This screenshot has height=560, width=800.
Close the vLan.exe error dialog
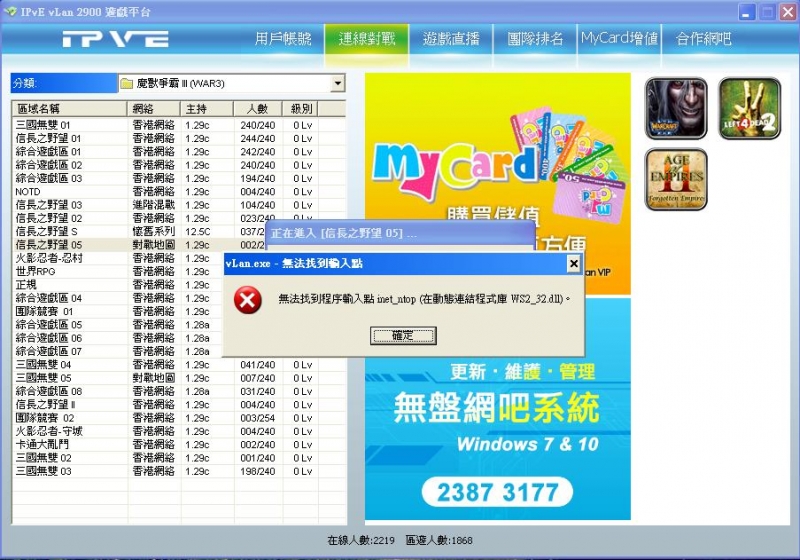(573, 263)
